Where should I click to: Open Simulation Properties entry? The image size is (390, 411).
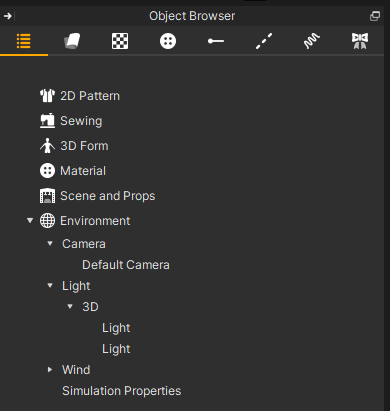tap(122, 391)
